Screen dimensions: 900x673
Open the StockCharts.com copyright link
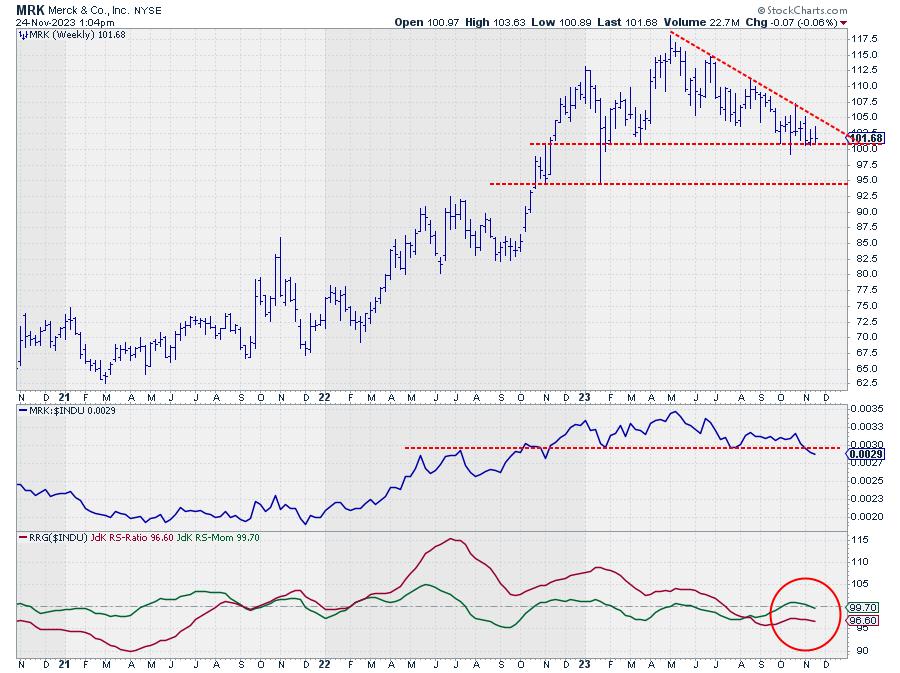pyautogui.click(x=802, y=10)
